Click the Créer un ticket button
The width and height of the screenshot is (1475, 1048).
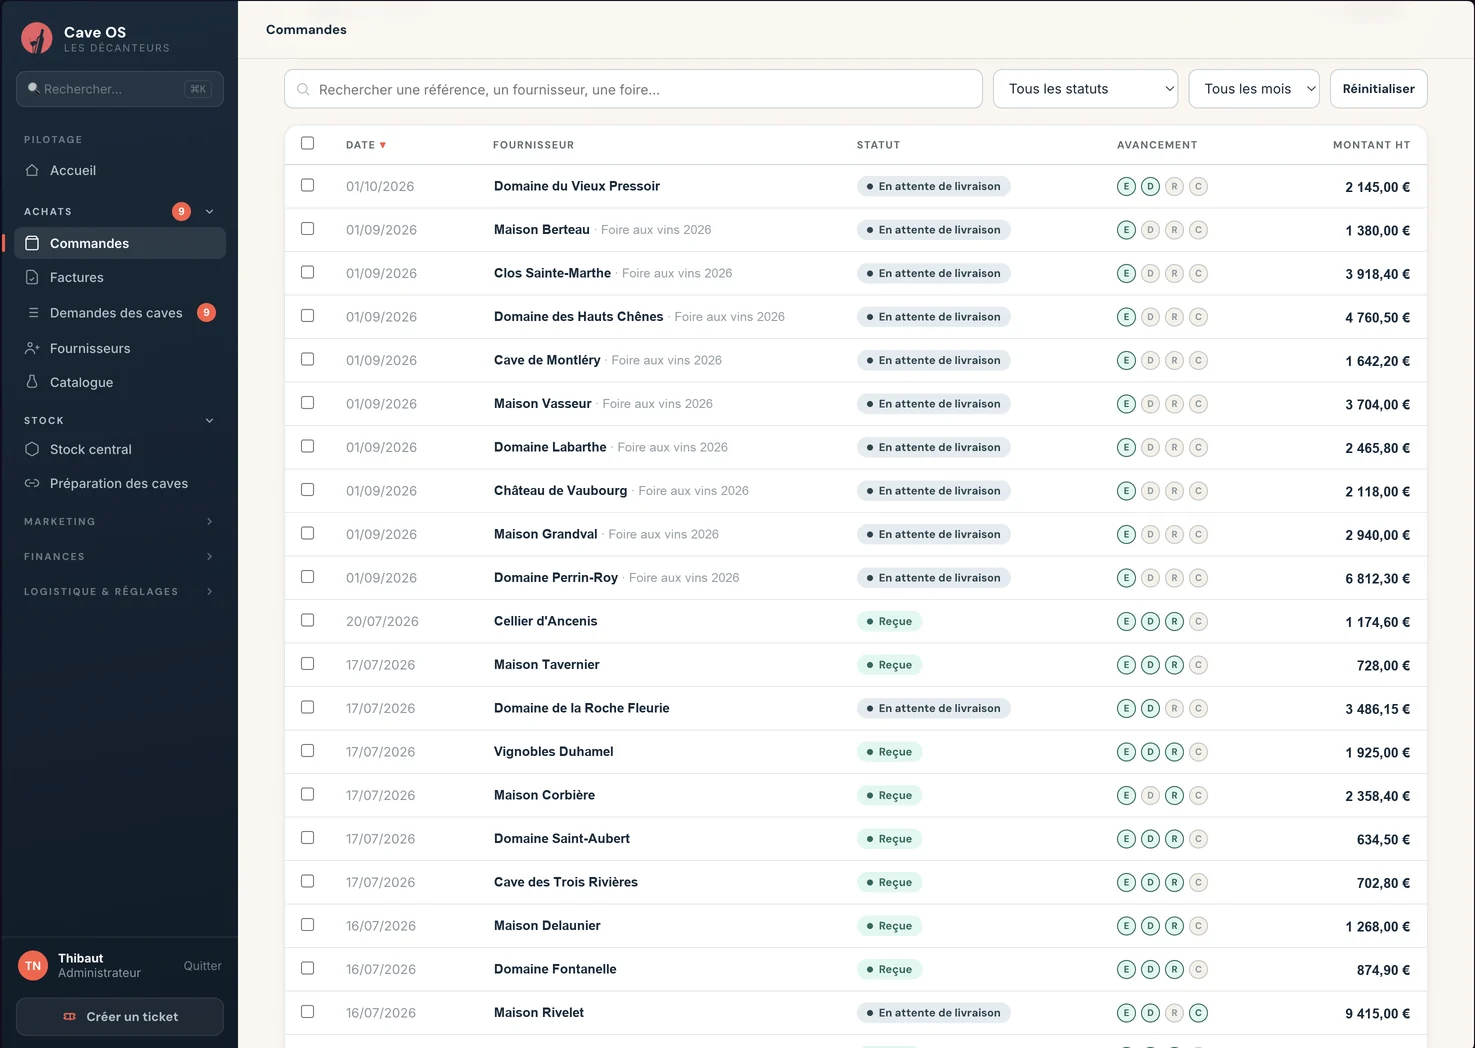pyautogui.click(x=120, y=1016)
